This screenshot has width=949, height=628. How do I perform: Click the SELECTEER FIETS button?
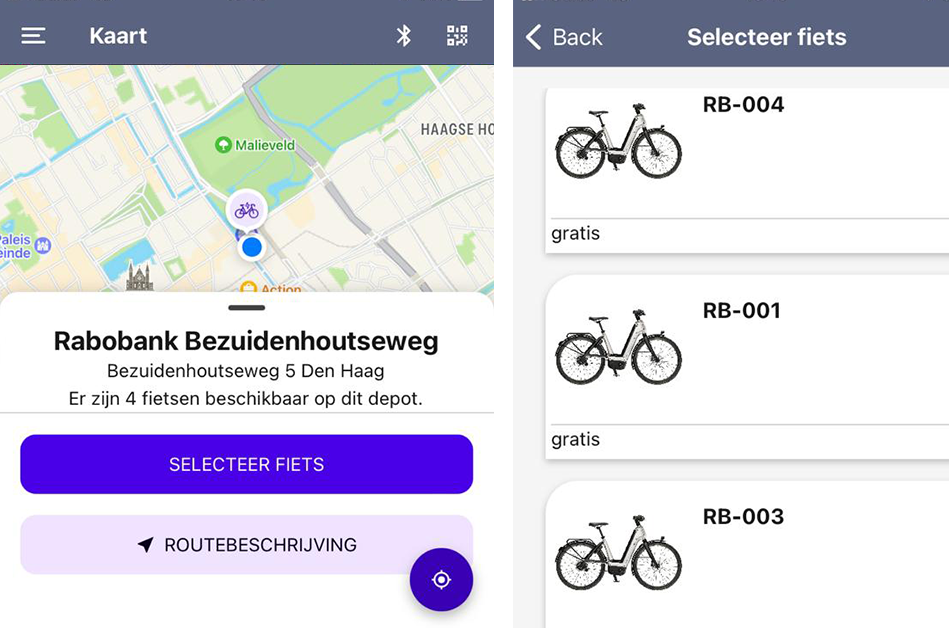tap(246, 464)
